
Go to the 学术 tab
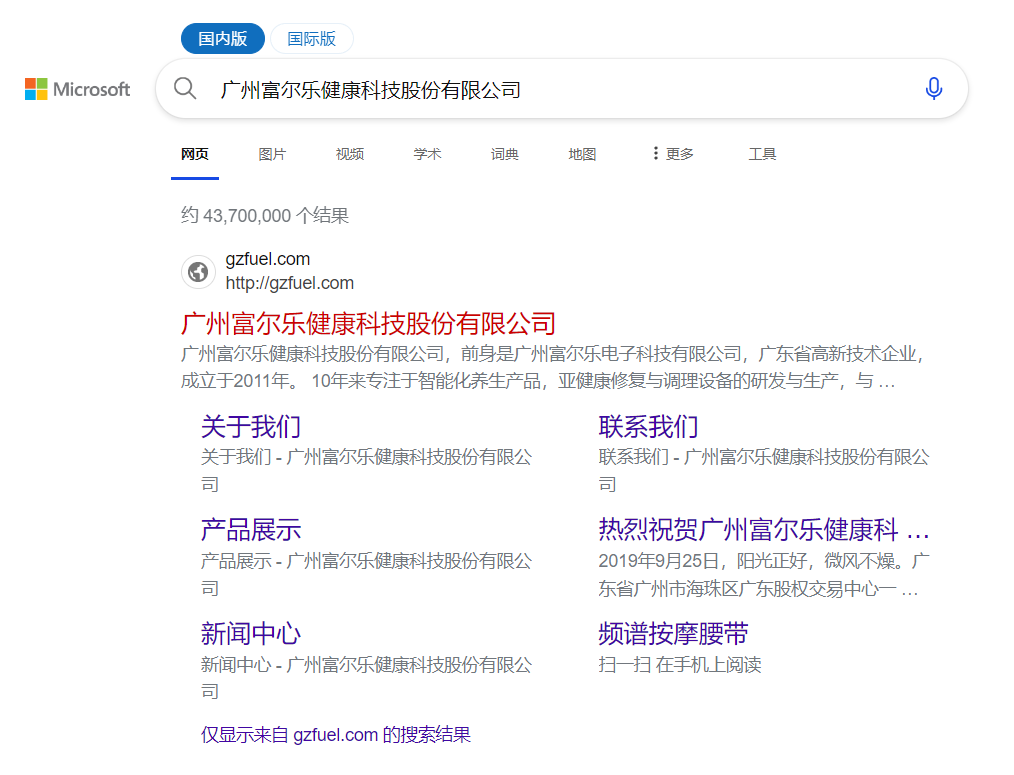click(427, 154)
